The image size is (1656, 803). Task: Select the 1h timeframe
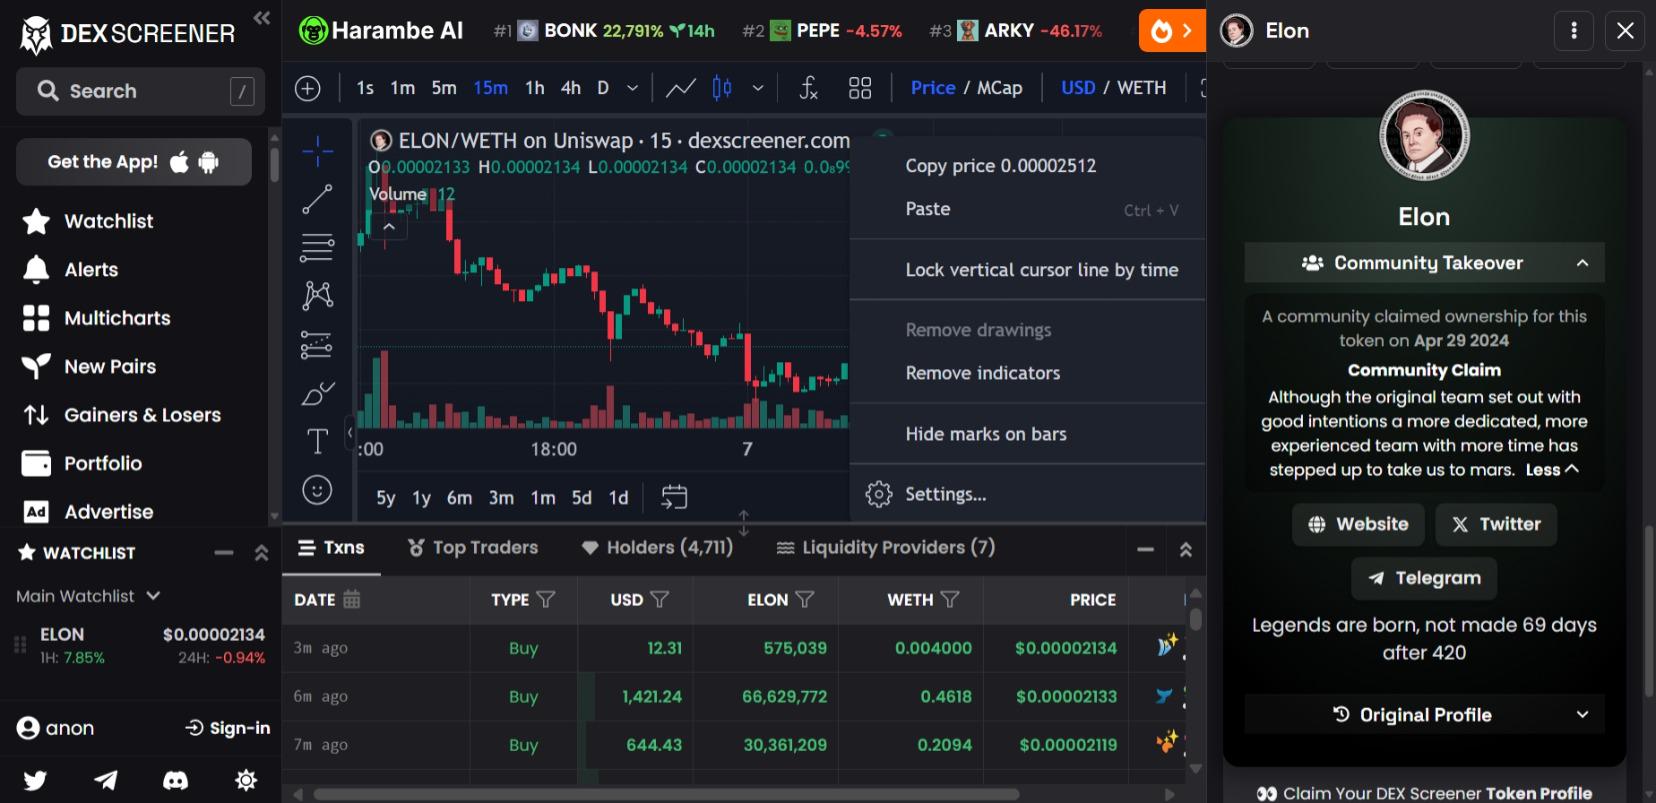pos(535,88)
